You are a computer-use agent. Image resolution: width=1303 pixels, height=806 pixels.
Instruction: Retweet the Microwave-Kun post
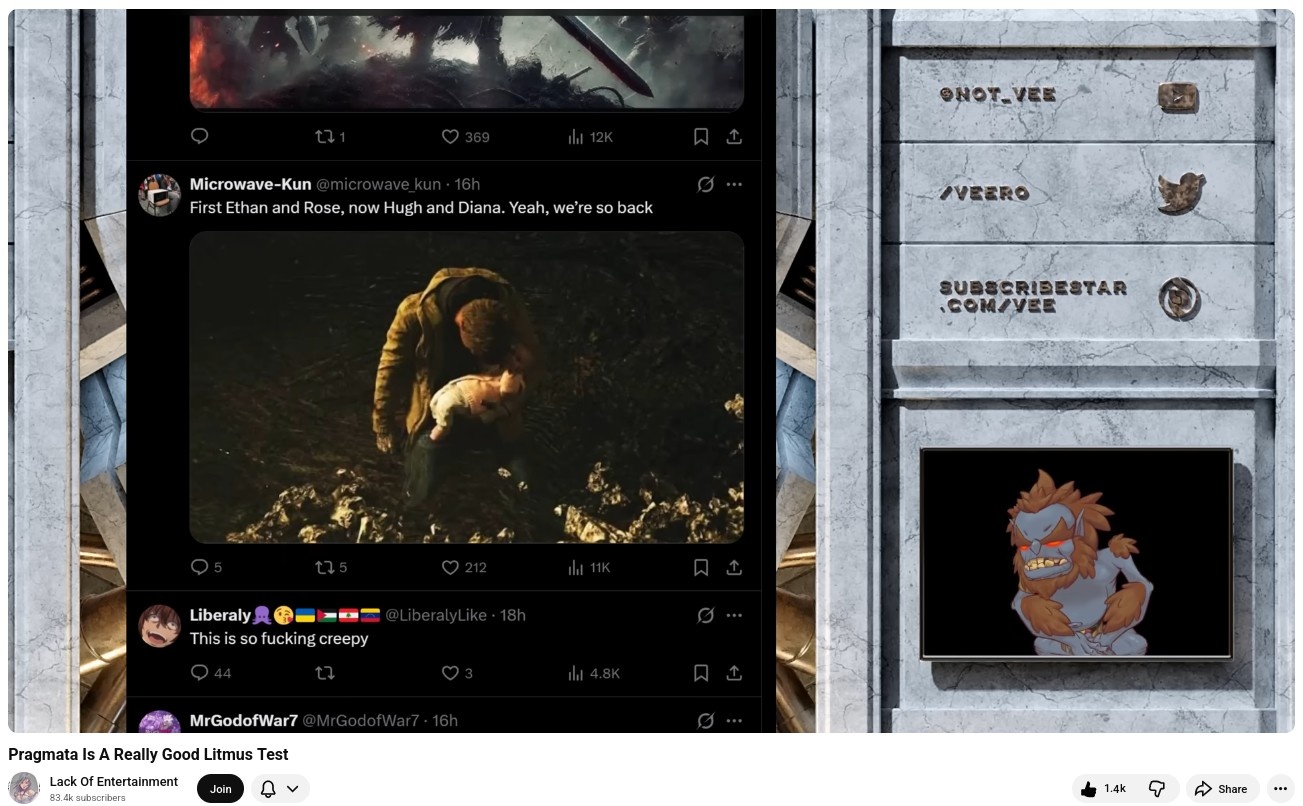(x=324, y=567)
